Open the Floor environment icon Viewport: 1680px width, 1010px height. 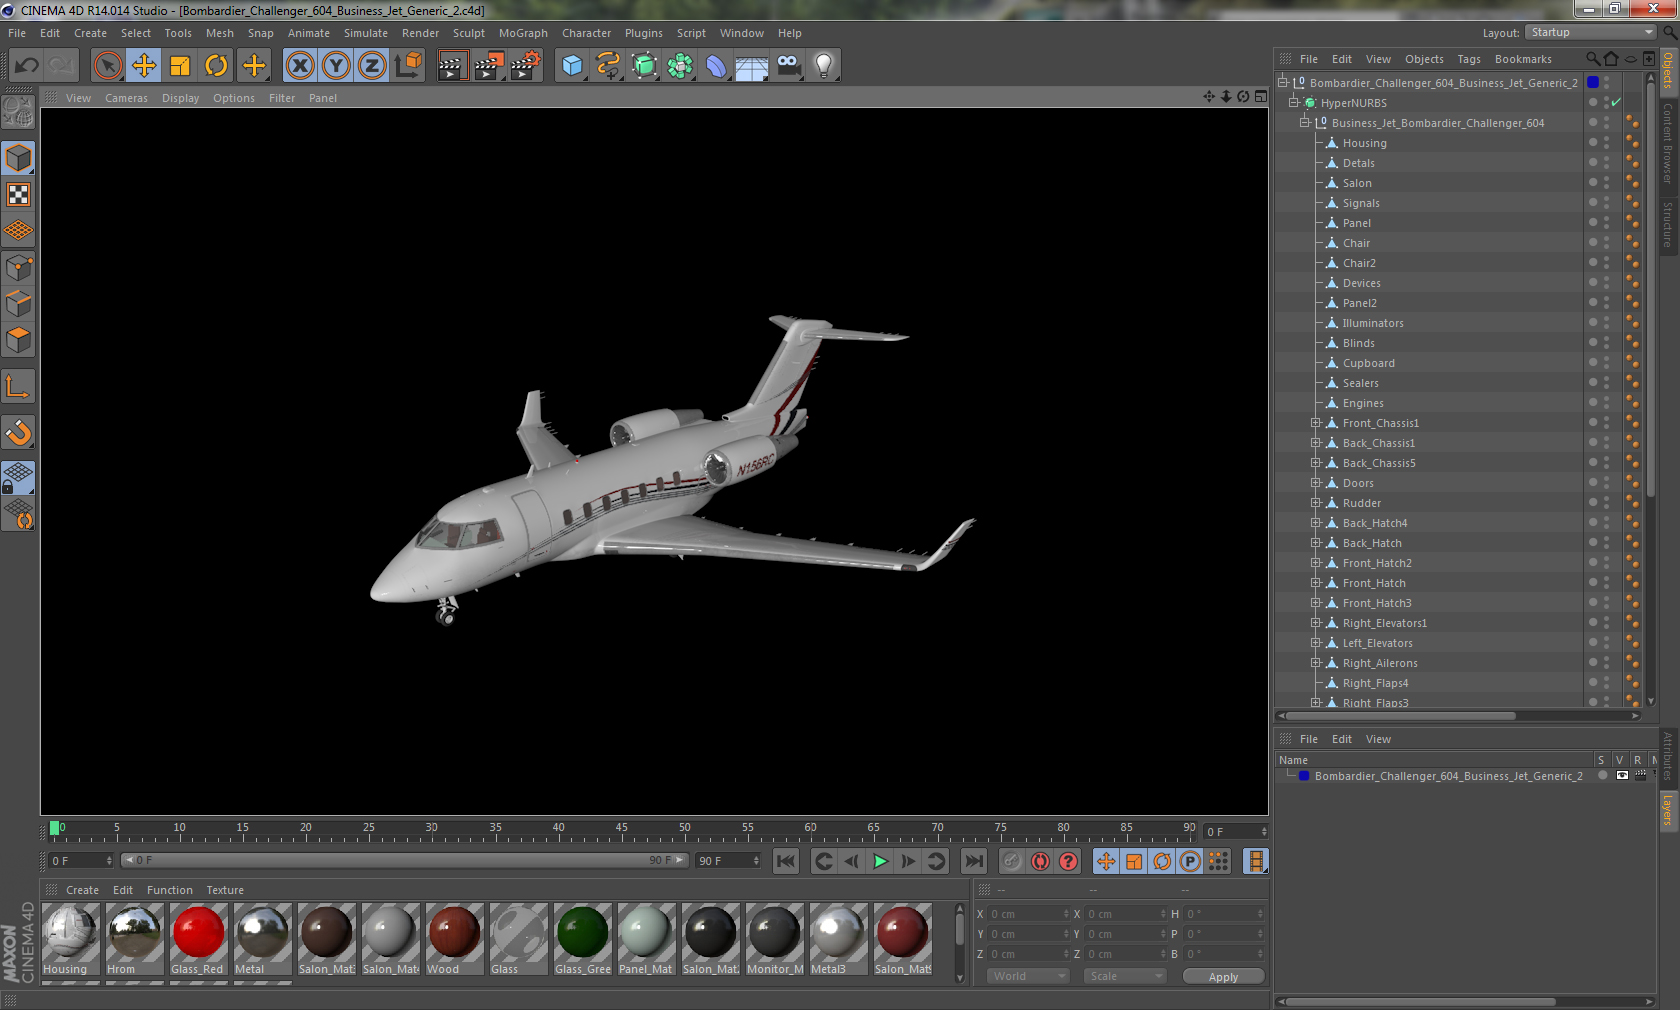point(752,66)
